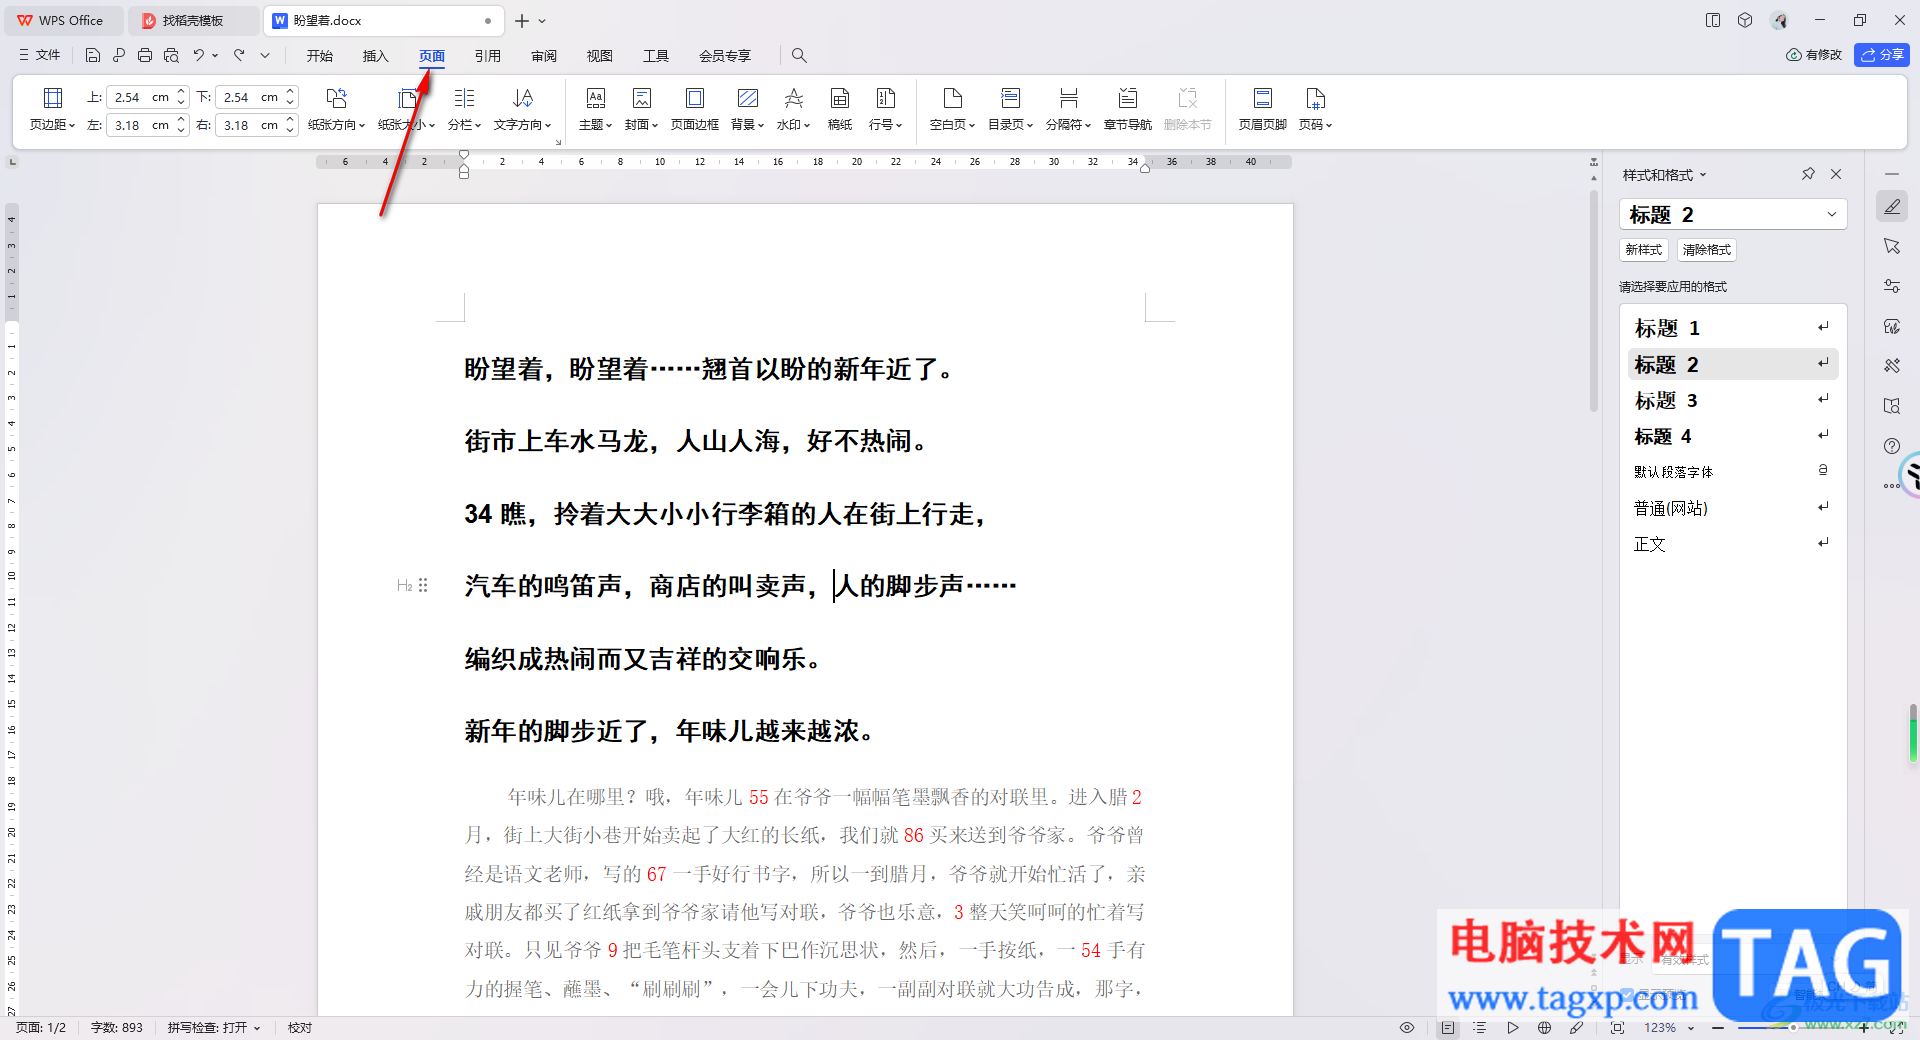Screen dimensions: 1920x1040
Task: Switch to page layout view in status bar
Action: [x=1448, y=1027]
